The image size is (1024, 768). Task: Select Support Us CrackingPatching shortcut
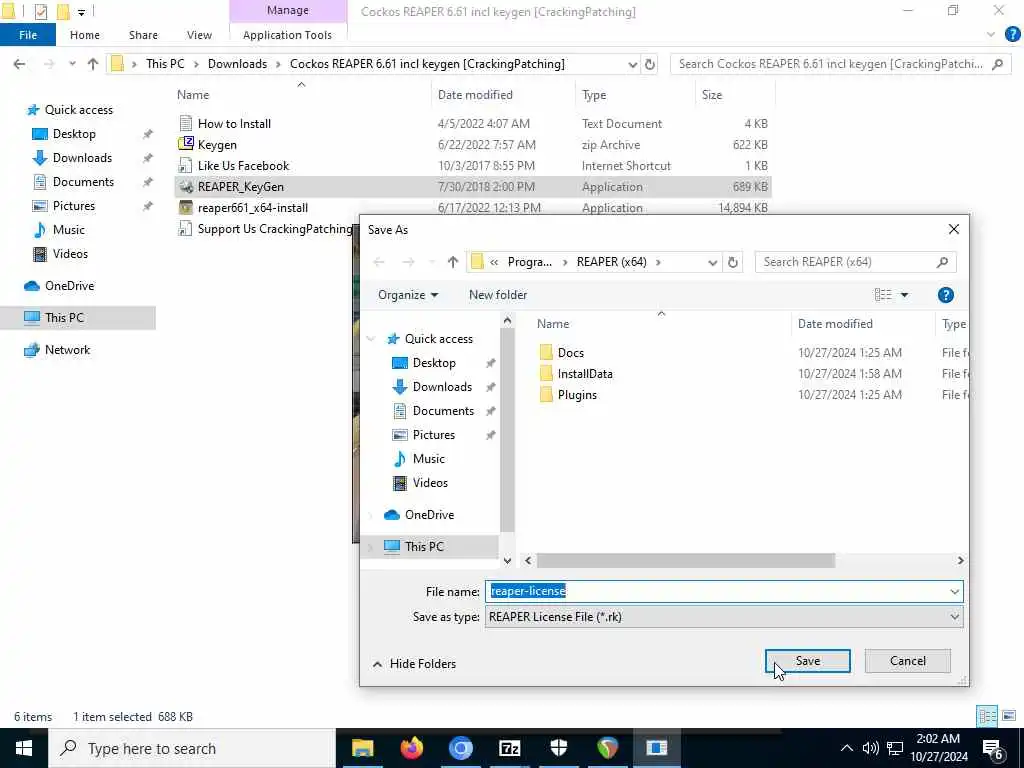pyautogui.click(x=274, y=229)
